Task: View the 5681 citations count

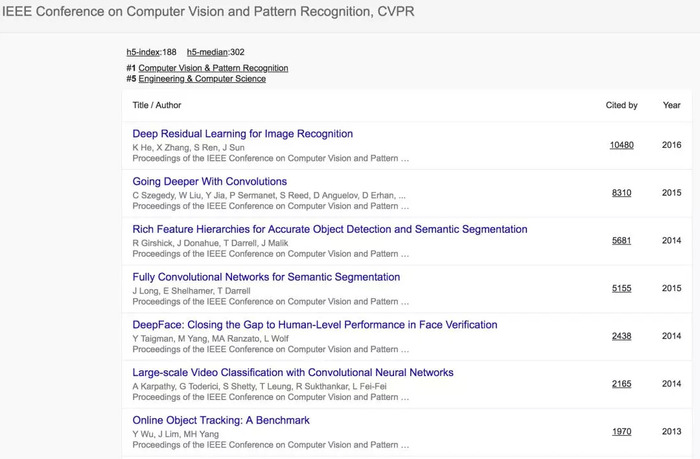Action: click(621, 241)
